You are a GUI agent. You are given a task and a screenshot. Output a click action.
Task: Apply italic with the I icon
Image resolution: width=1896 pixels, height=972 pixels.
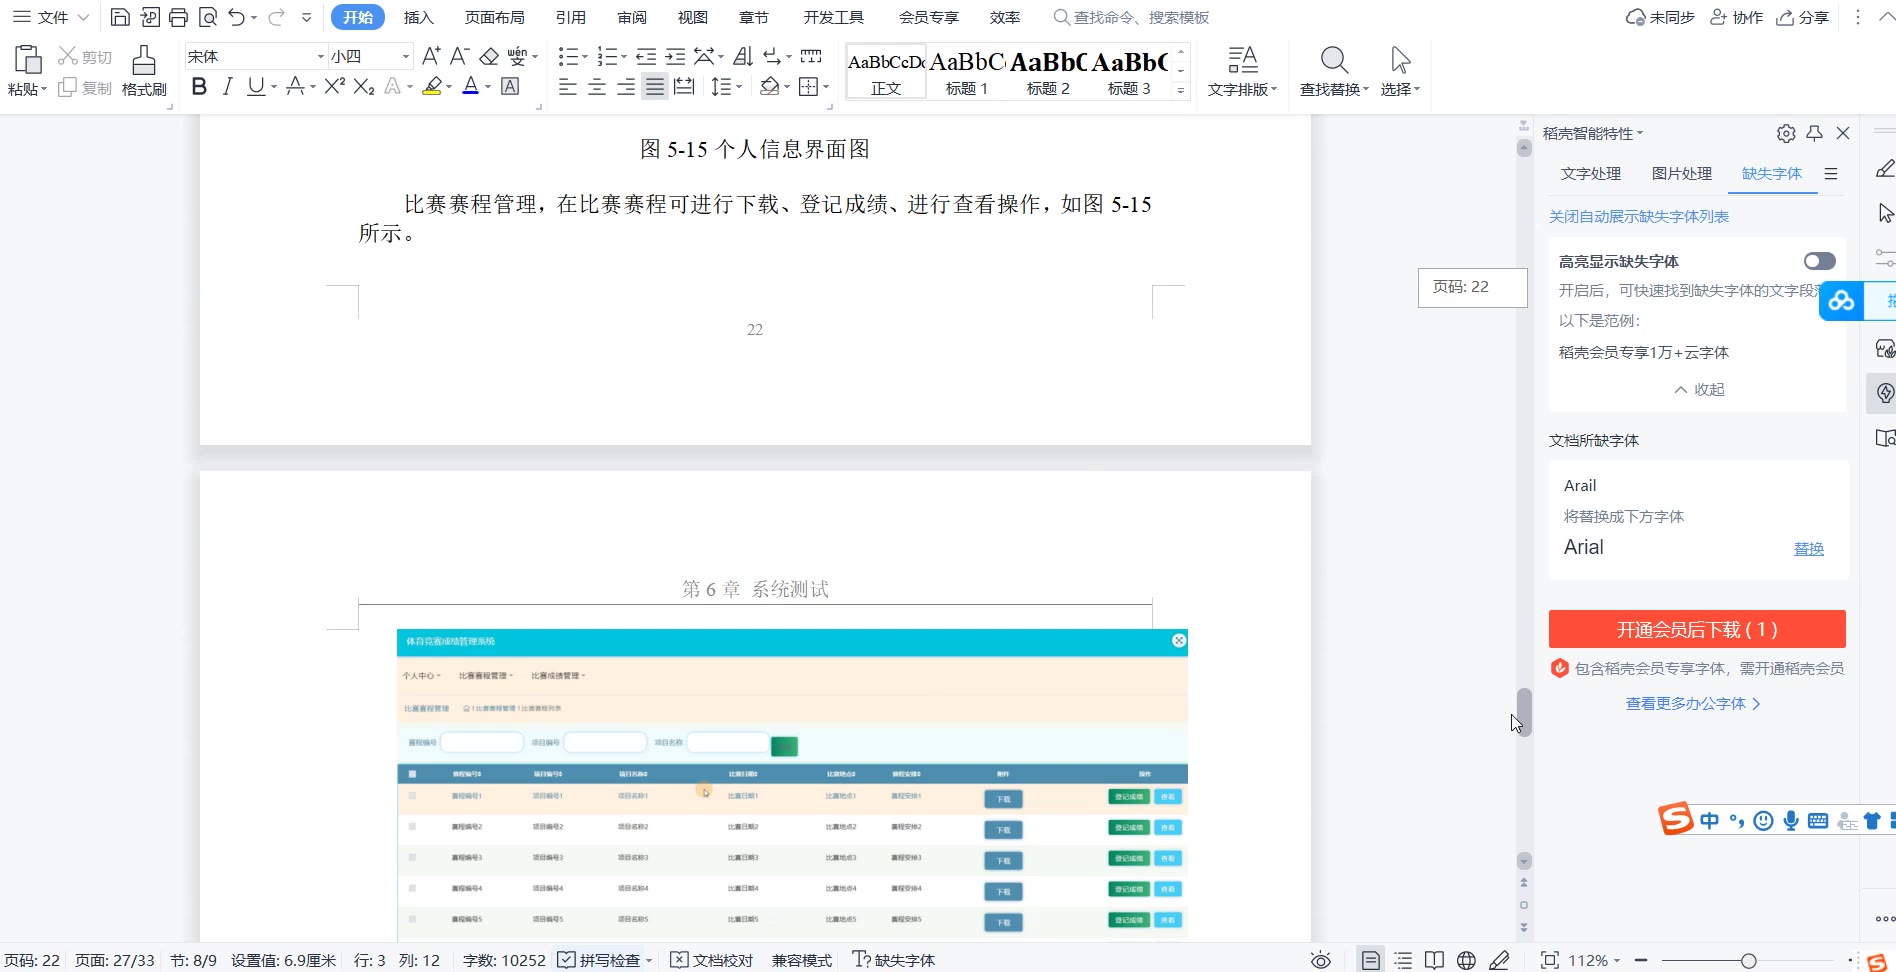pos(227,87)
